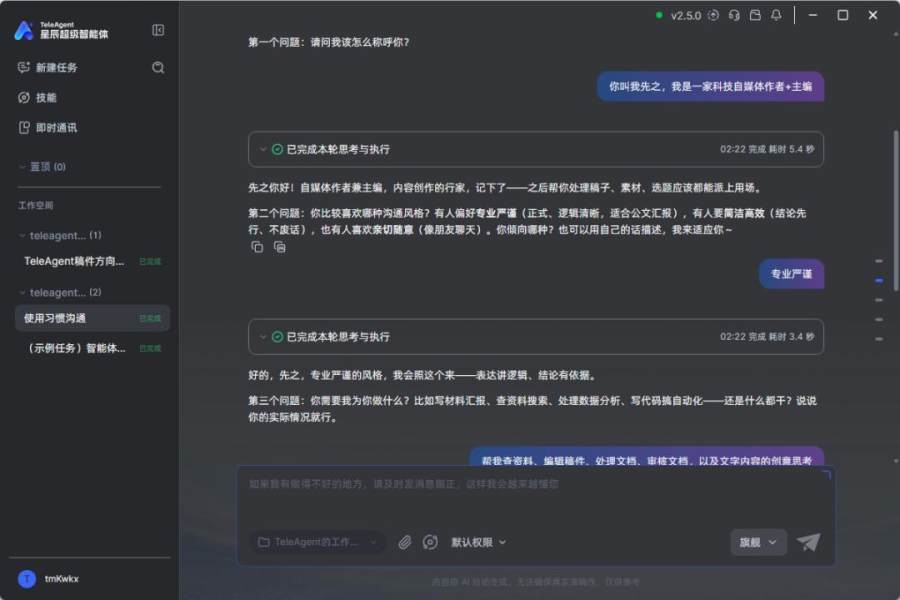
Task: Collapse the 置顶 (0) section
Action: [x=42, y=167]
